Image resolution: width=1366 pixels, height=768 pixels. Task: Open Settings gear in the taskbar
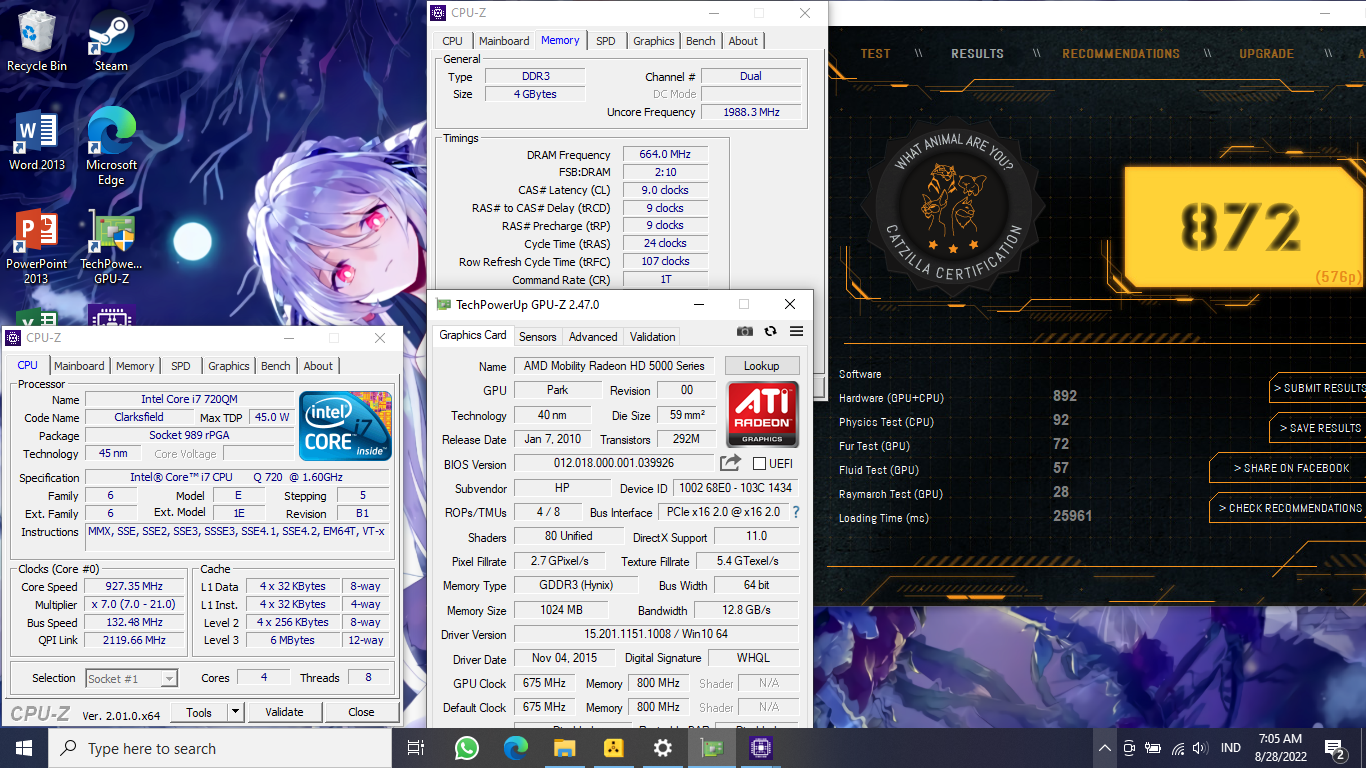pyautogui.click(x=662, y=748)
